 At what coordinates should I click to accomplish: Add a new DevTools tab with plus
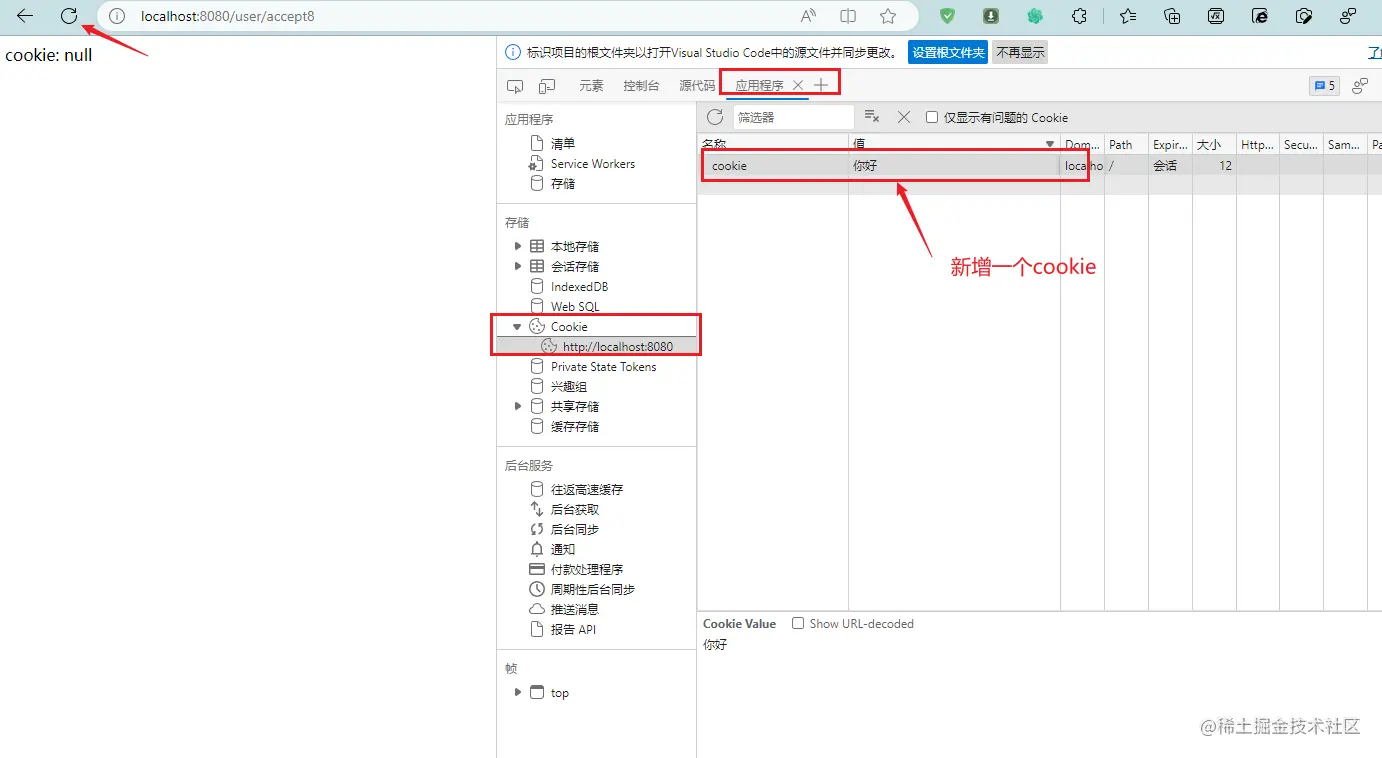(821, 86)
